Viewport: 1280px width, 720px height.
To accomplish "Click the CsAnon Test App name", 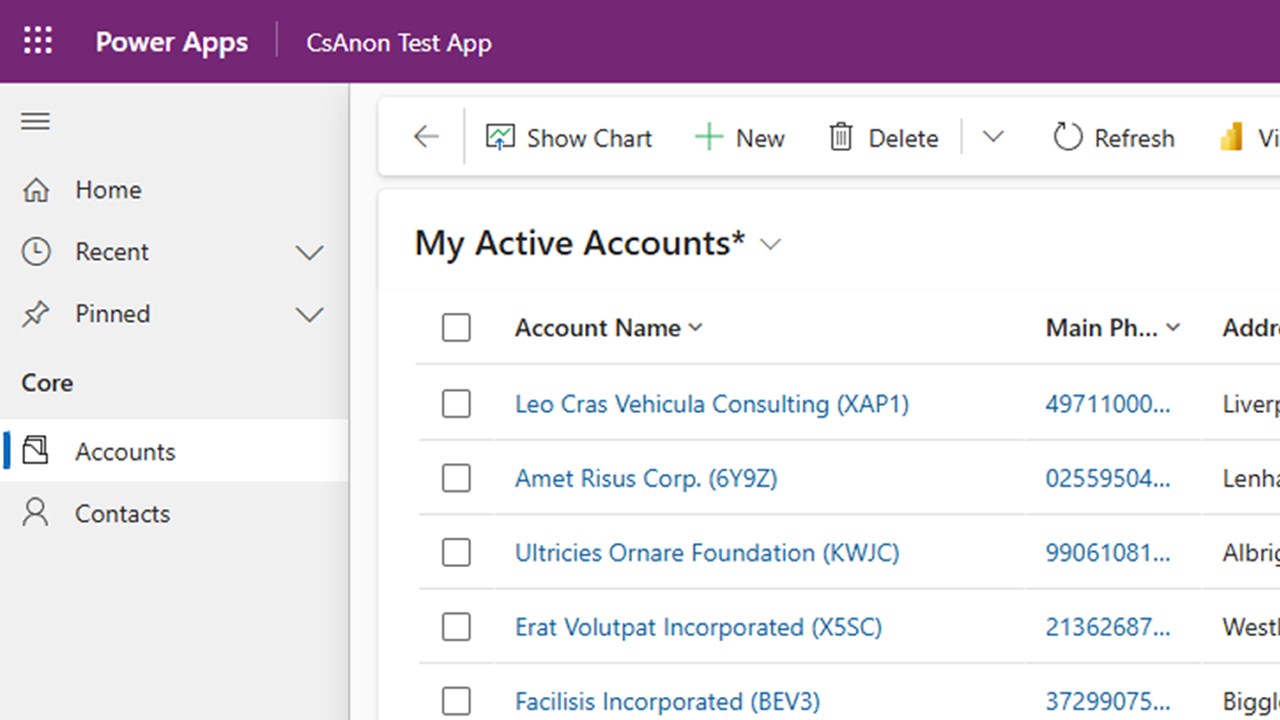I will click(399, 43).
